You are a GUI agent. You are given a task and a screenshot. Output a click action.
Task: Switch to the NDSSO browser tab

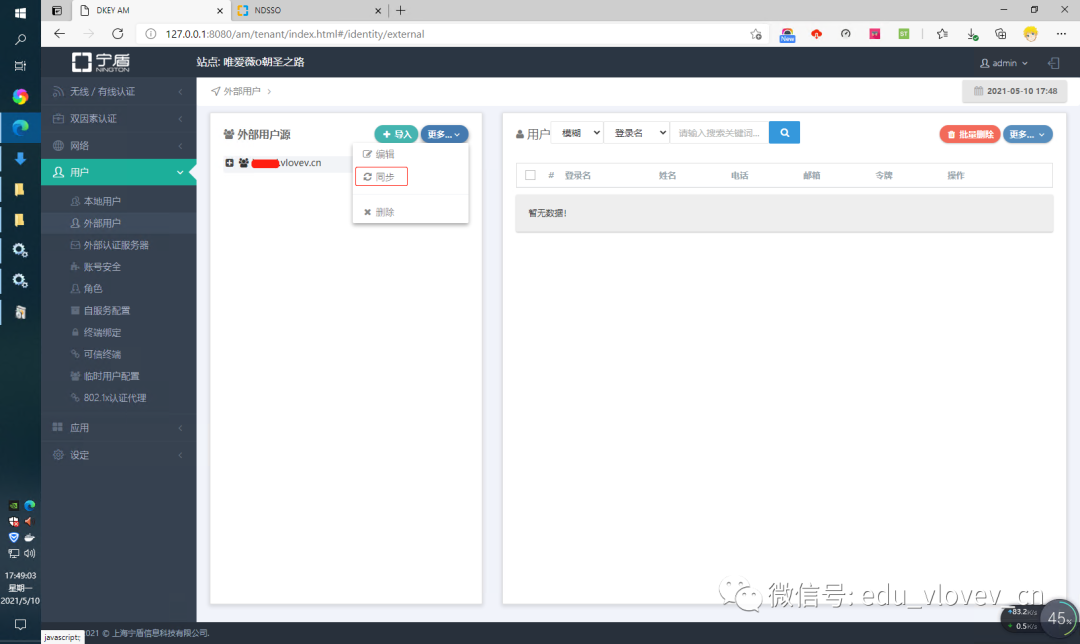(x=309, y=10)
